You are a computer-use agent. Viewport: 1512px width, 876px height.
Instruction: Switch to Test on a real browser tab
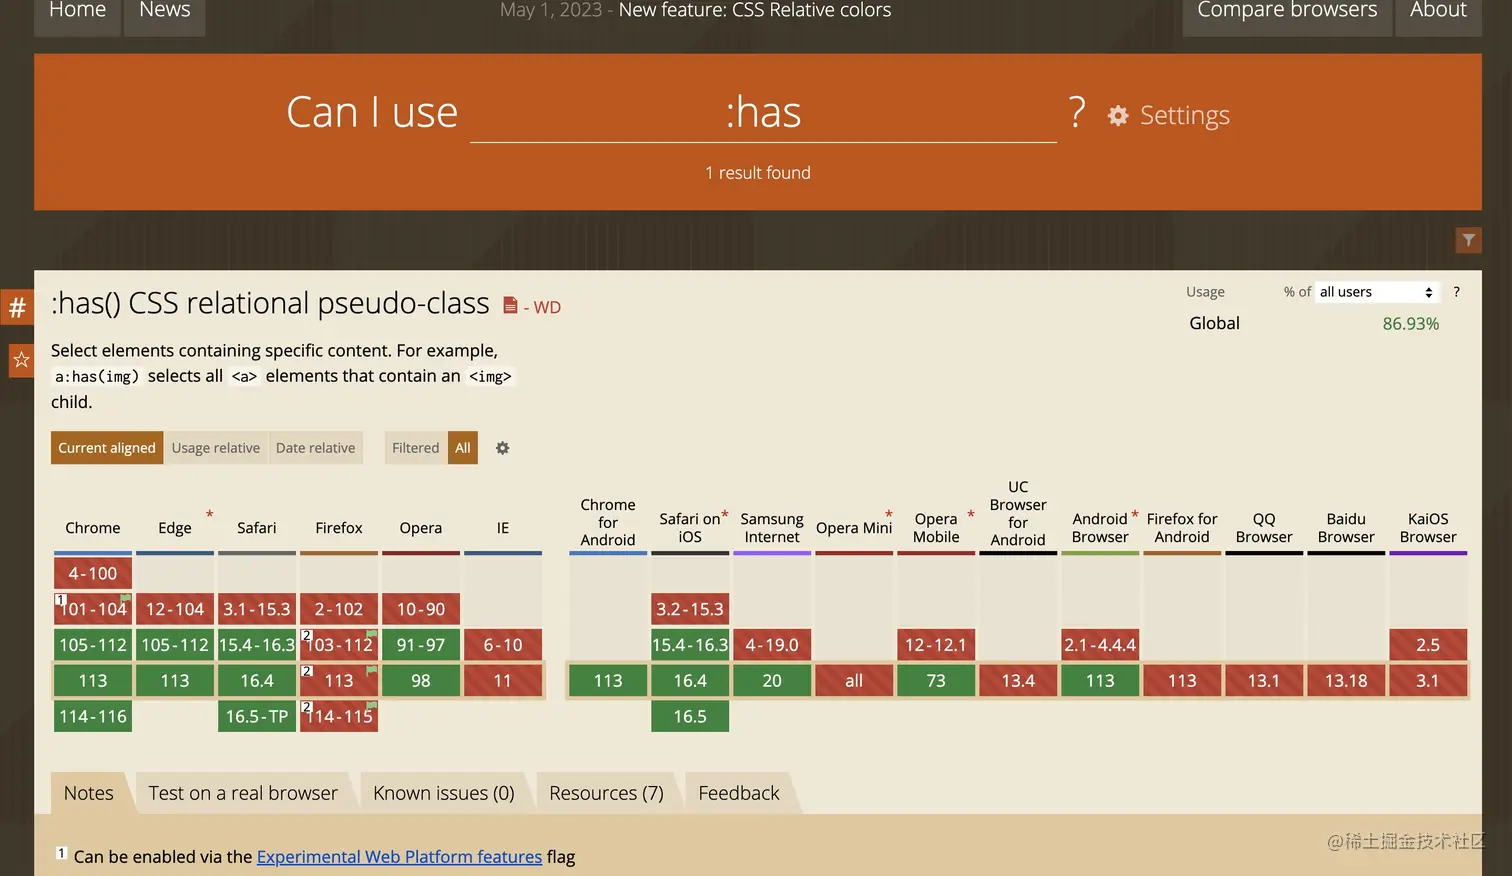coord(243,793)
